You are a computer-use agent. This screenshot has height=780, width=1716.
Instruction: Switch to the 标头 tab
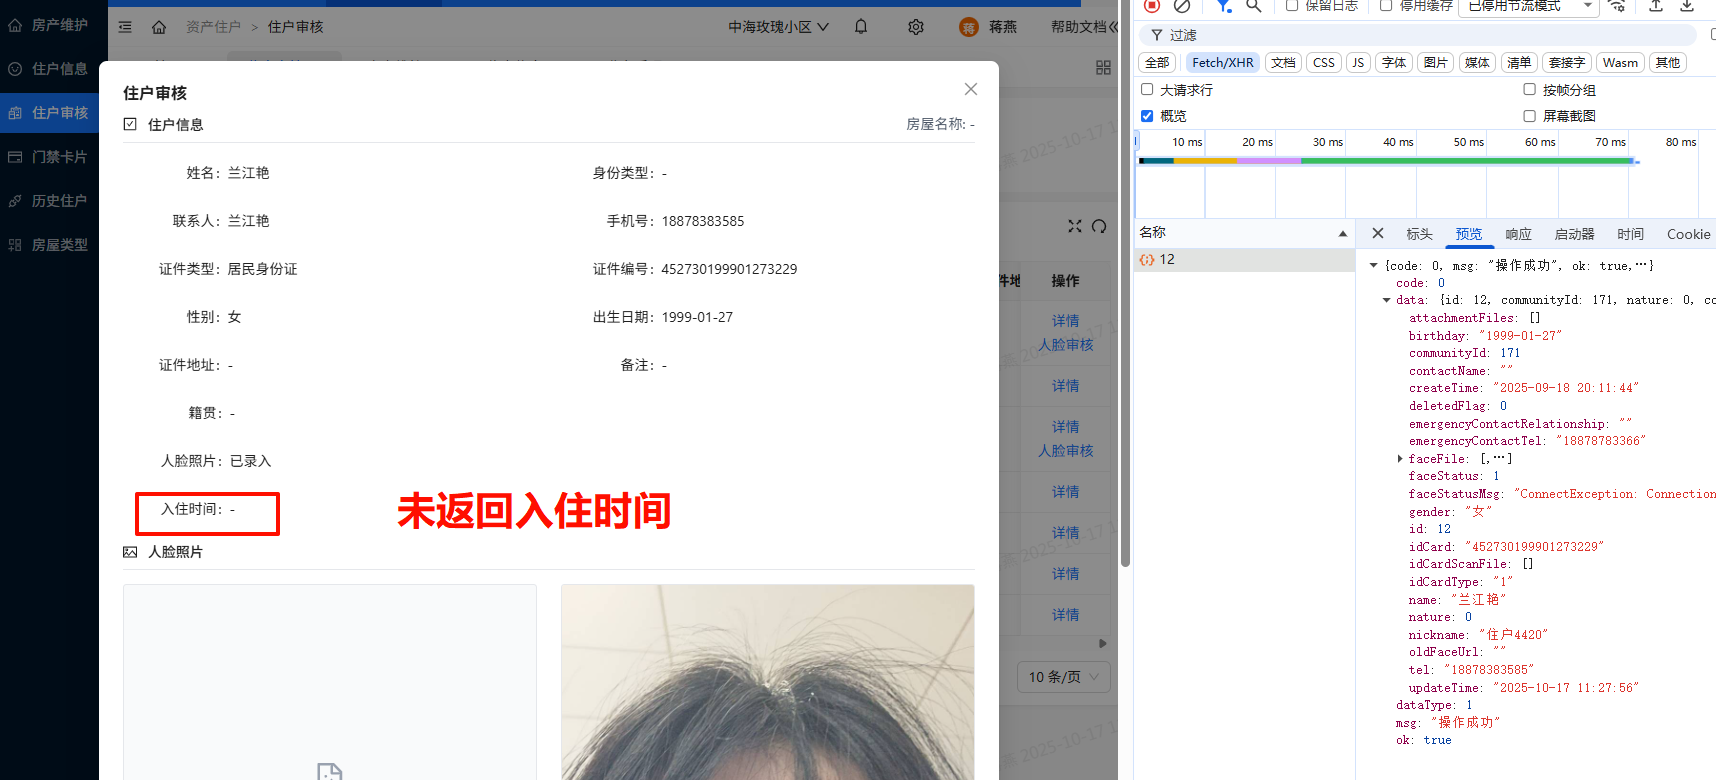[x=1419, y=234]
